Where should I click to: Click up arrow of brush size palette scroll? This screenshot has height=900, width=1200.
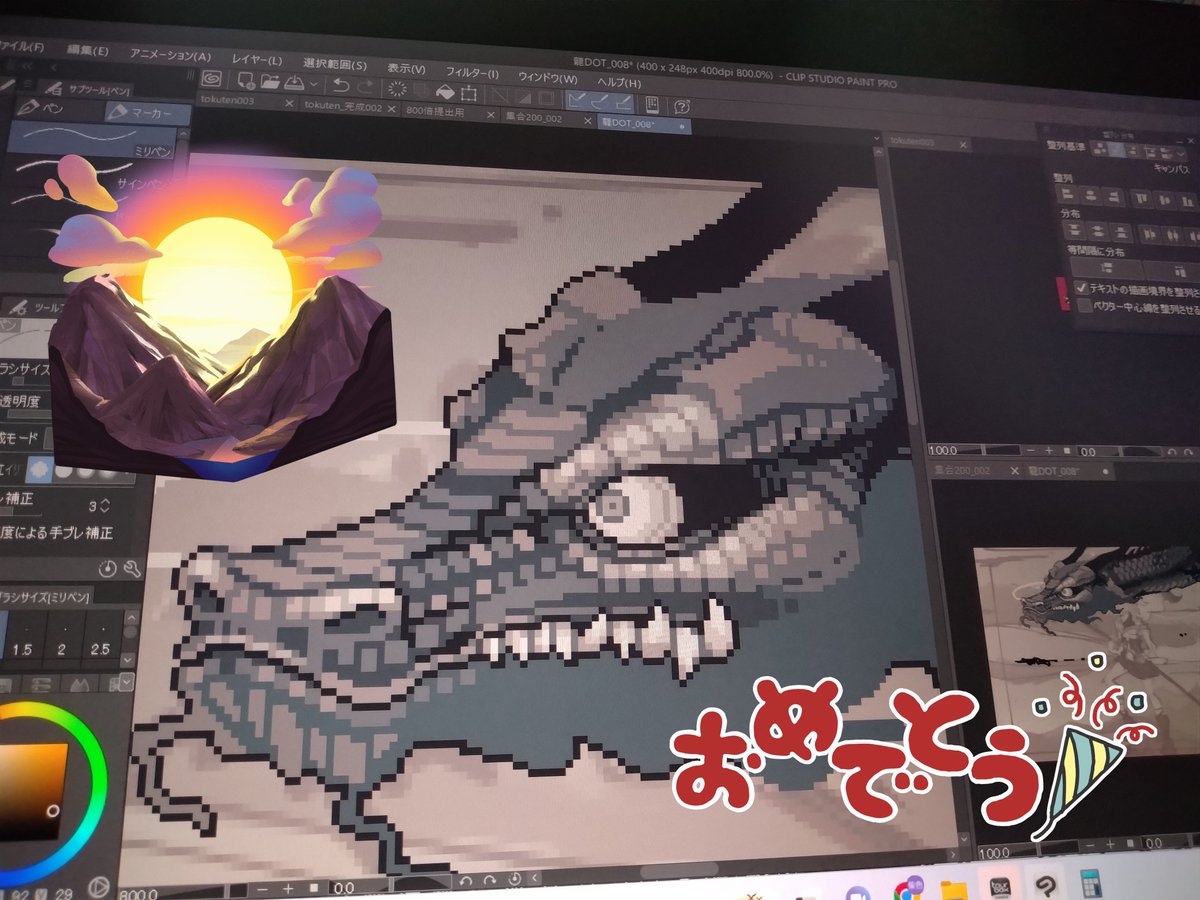pyautogui.click(x=131, y=618)
